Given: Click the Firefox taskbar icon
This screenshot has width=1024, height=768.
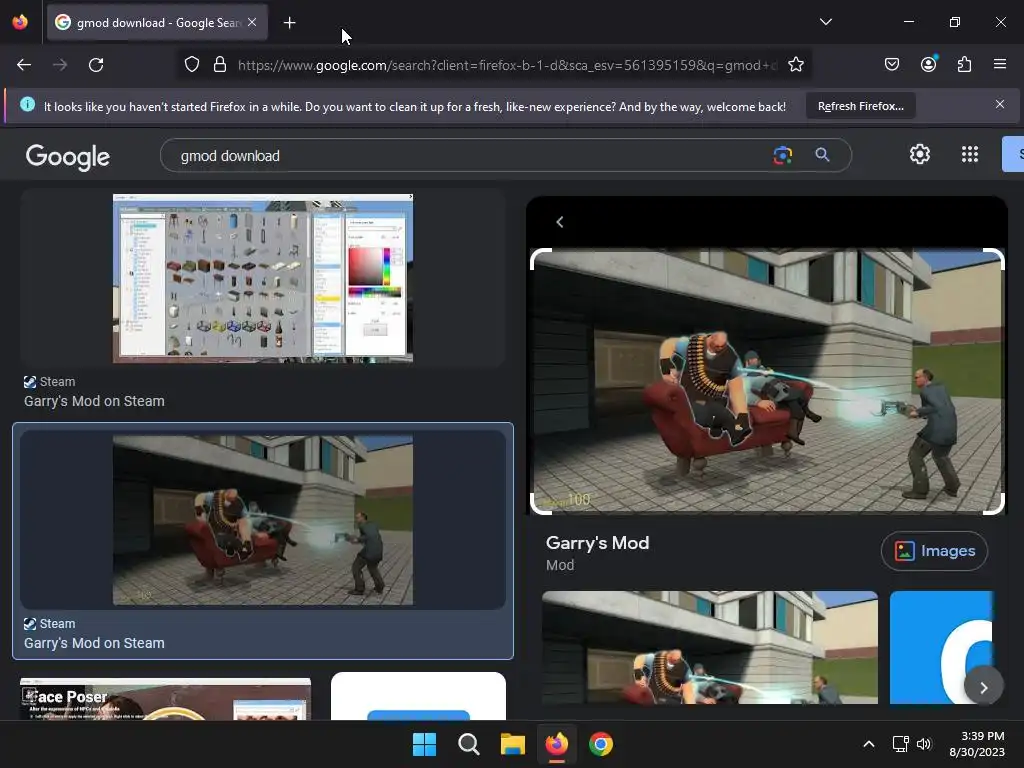Looking at the screenshot, I should 556,744.
